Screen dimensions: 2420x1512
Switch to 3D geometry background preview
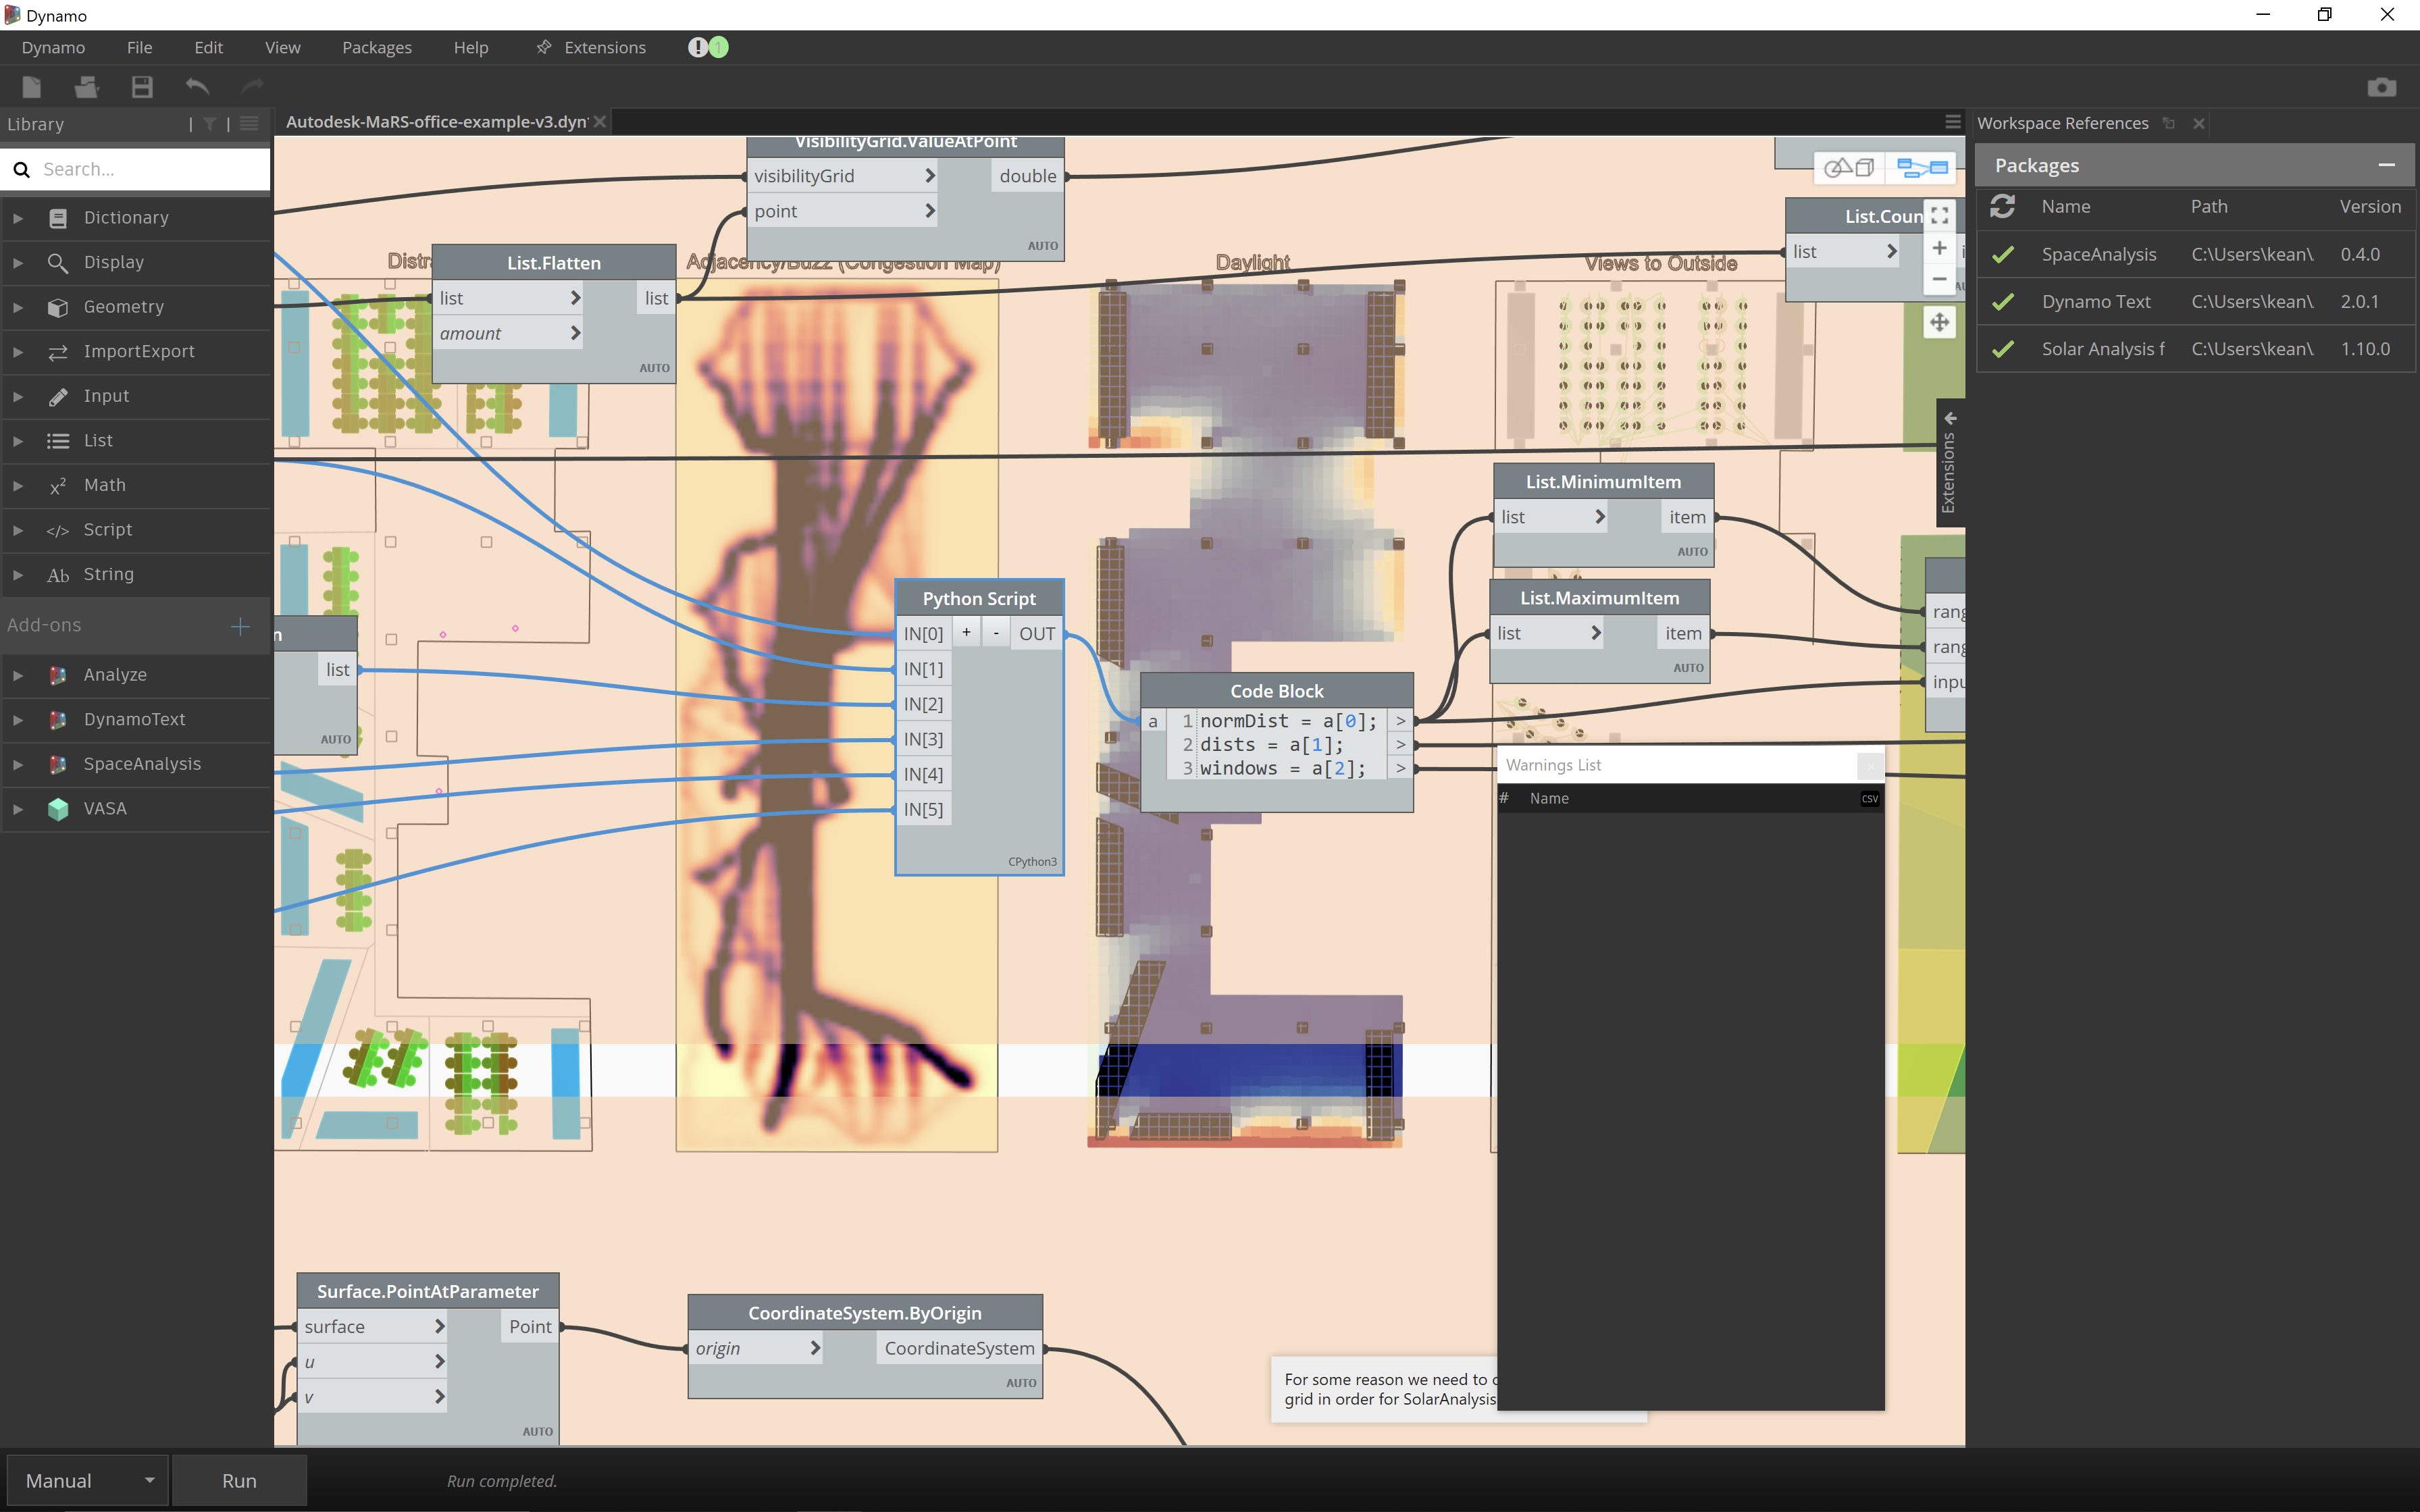1849,167
